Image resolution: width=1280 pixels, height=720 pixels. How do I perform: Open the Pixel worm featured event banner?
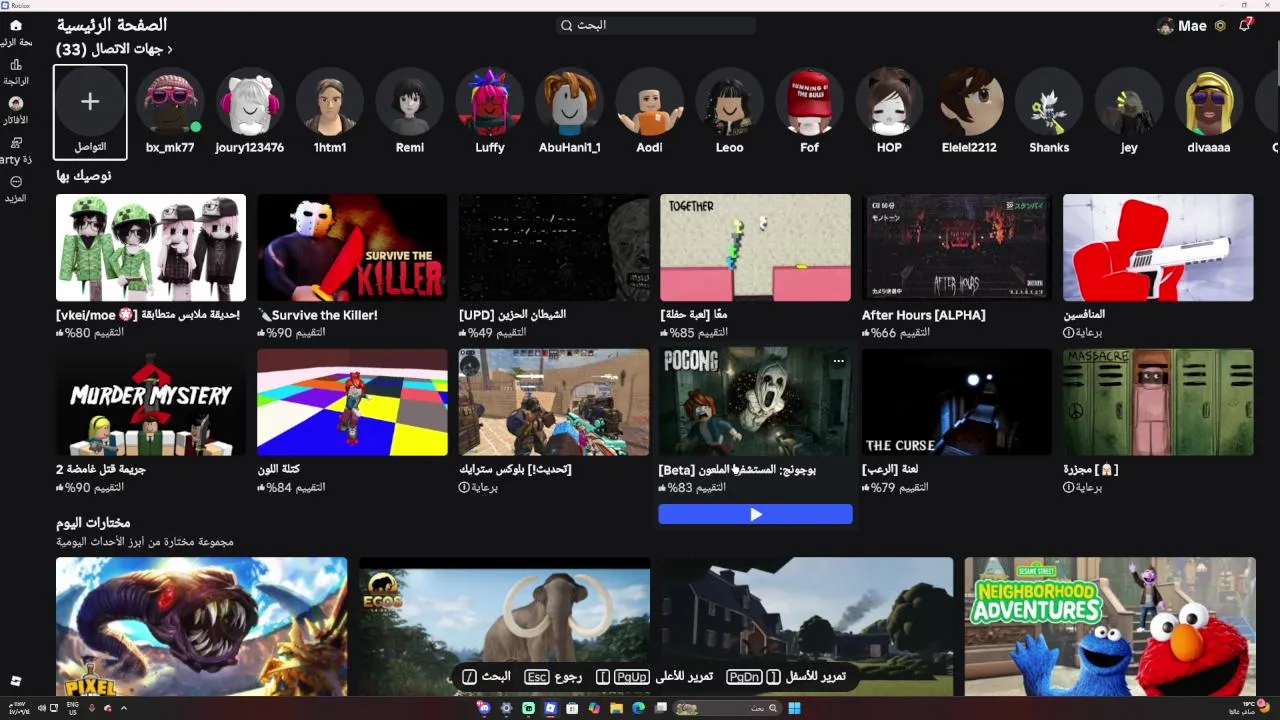(x=201, y=627)
